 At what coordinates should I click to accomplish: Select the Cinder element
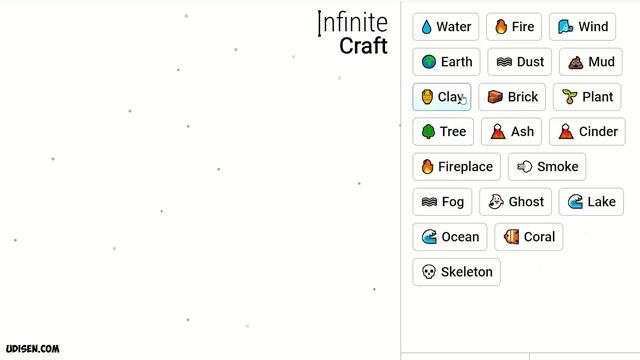(587, 132)
